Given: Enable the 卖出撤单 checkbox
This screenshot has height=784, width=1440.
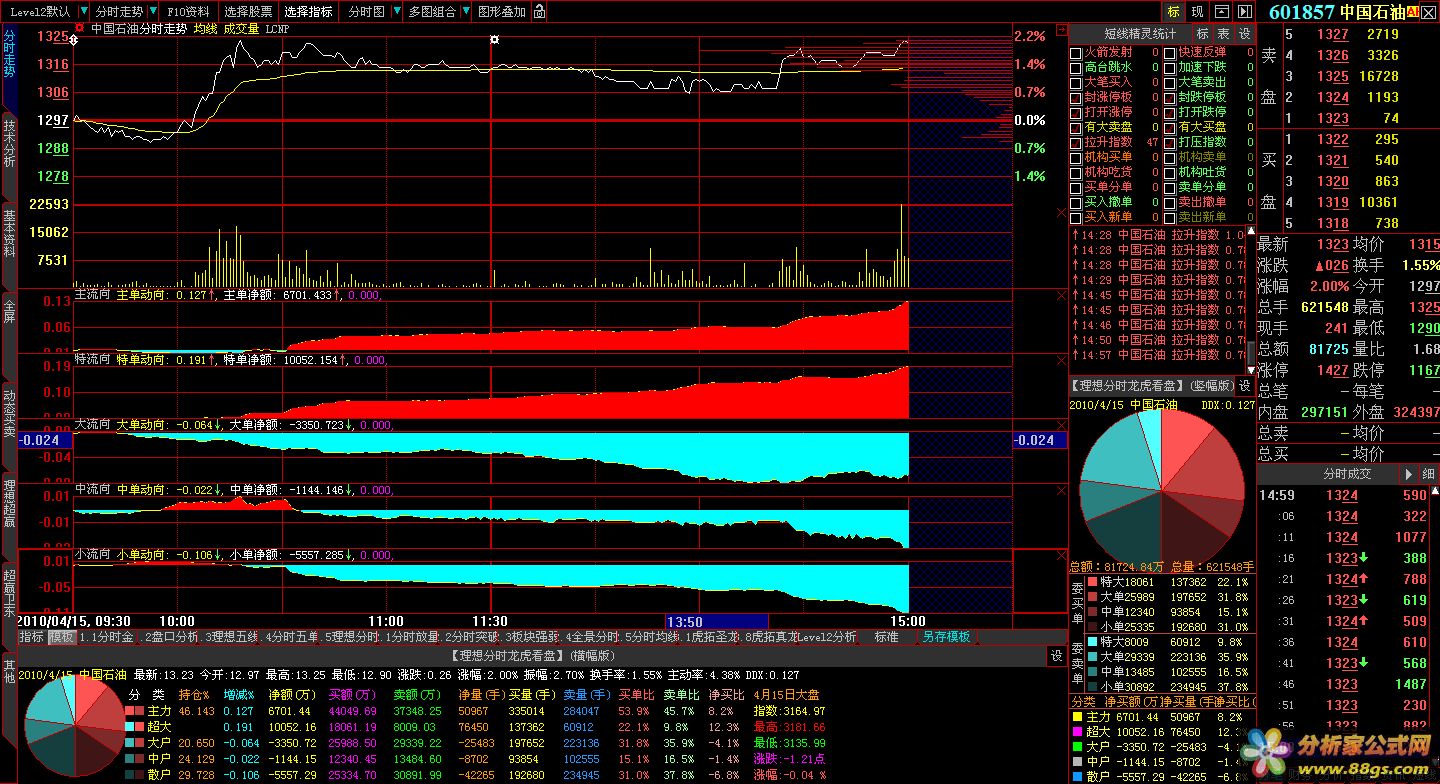Looking at the screenshot, I should click(1170, 203).
